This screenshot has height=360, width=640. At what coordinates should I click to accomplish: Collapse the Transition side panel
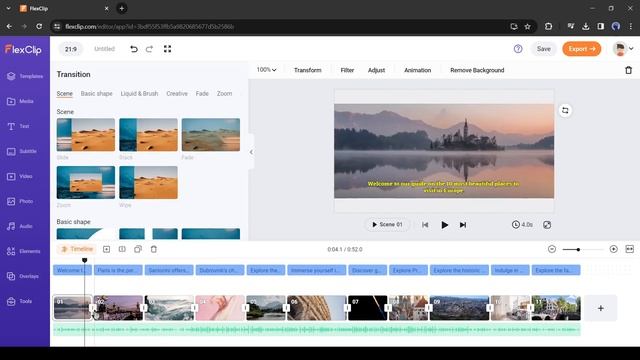click(251, 152)
